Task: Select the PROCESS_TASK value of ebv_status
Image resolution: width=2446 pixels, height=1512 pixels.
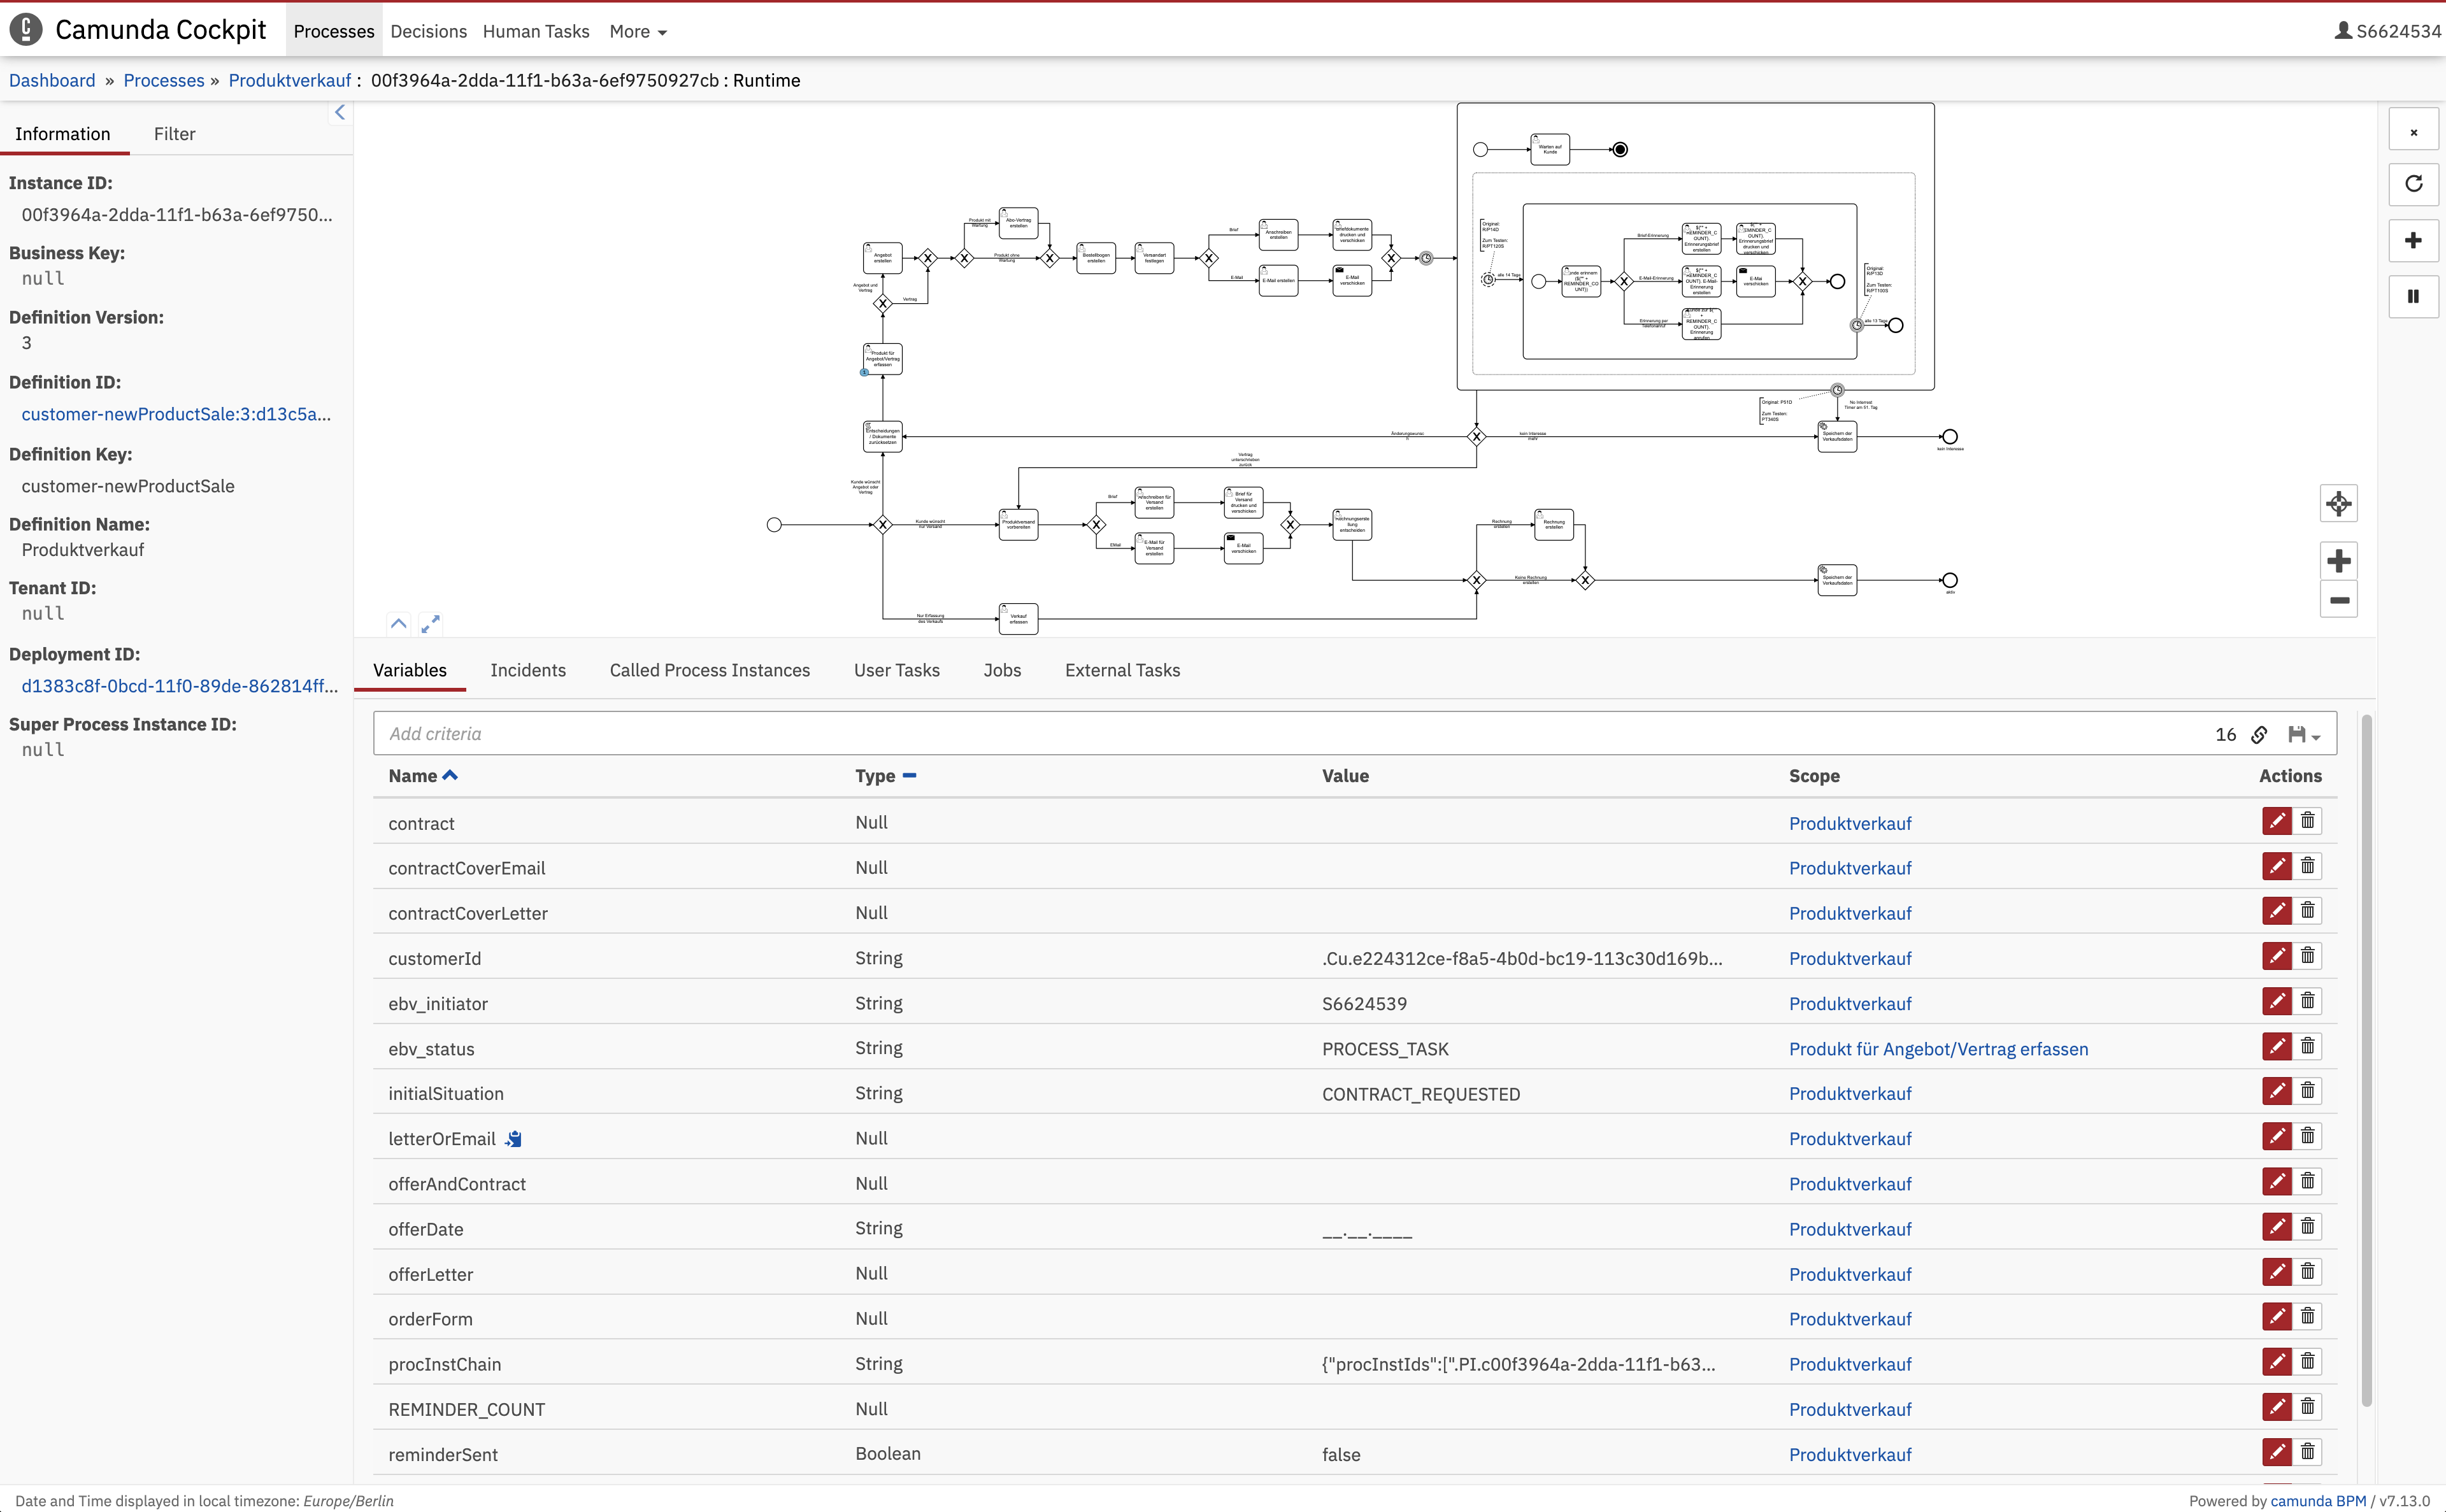Action: tap(1385, 1049)
